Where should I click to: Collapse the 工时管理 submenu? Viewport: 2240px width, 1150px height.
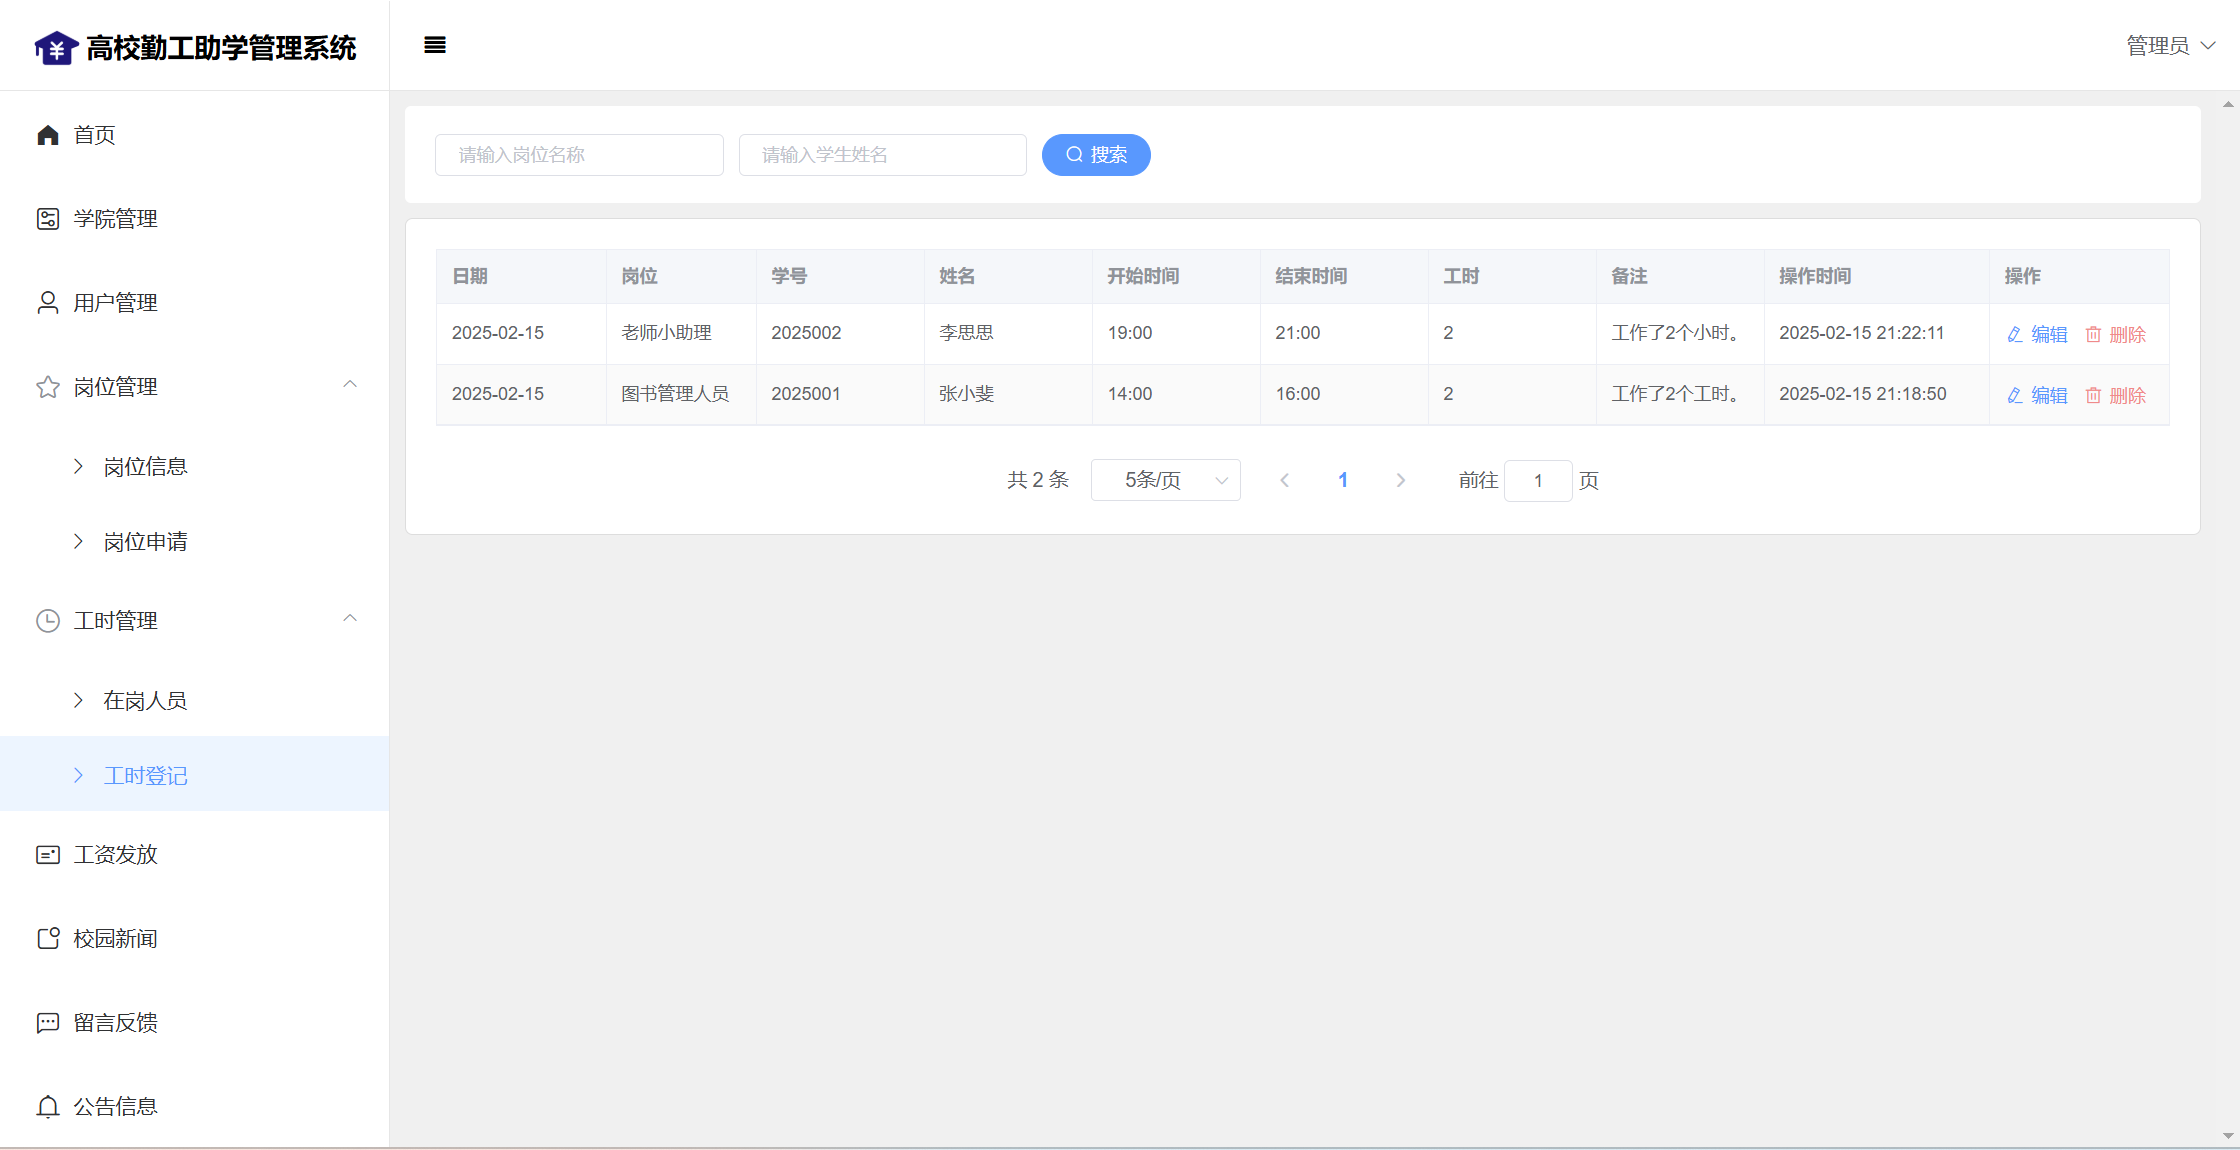point(350,619)
